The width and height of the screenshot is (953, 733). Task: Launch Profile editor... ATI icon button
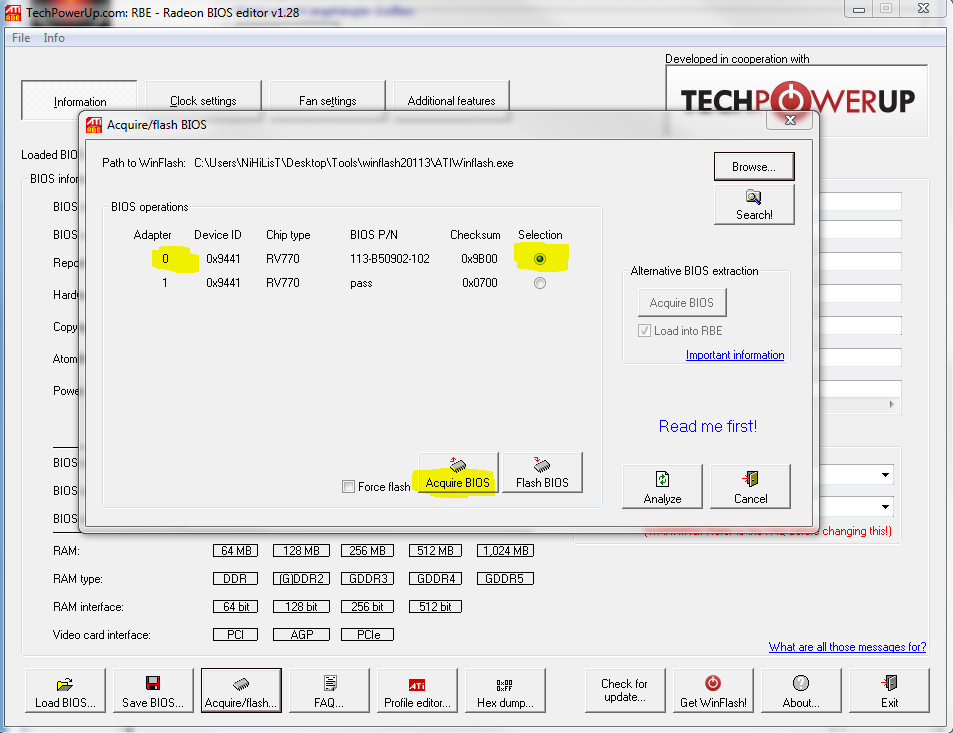pyautogui.click(x=418, y=690)
